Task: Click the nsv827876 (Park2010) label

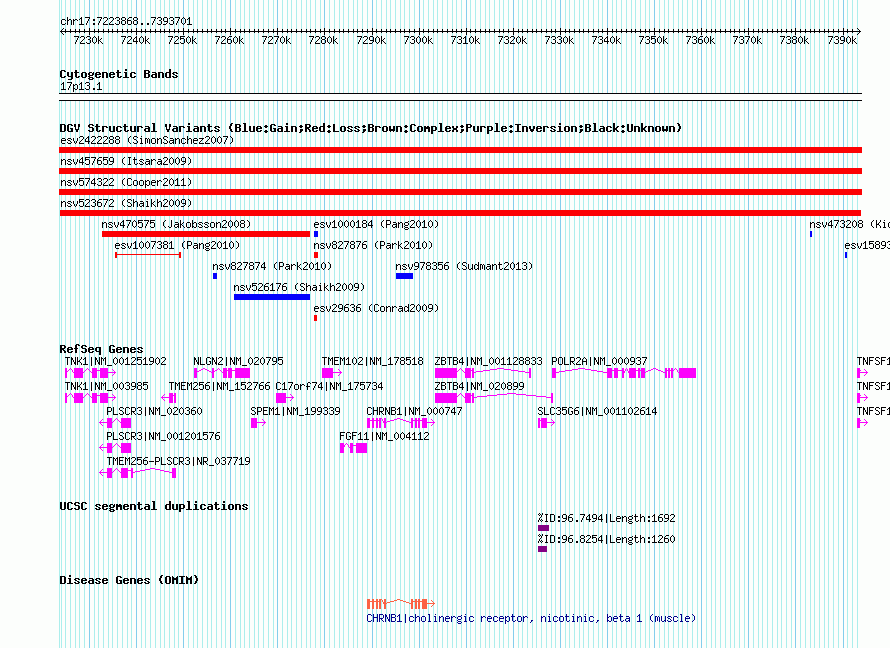Action: (373, 245)
